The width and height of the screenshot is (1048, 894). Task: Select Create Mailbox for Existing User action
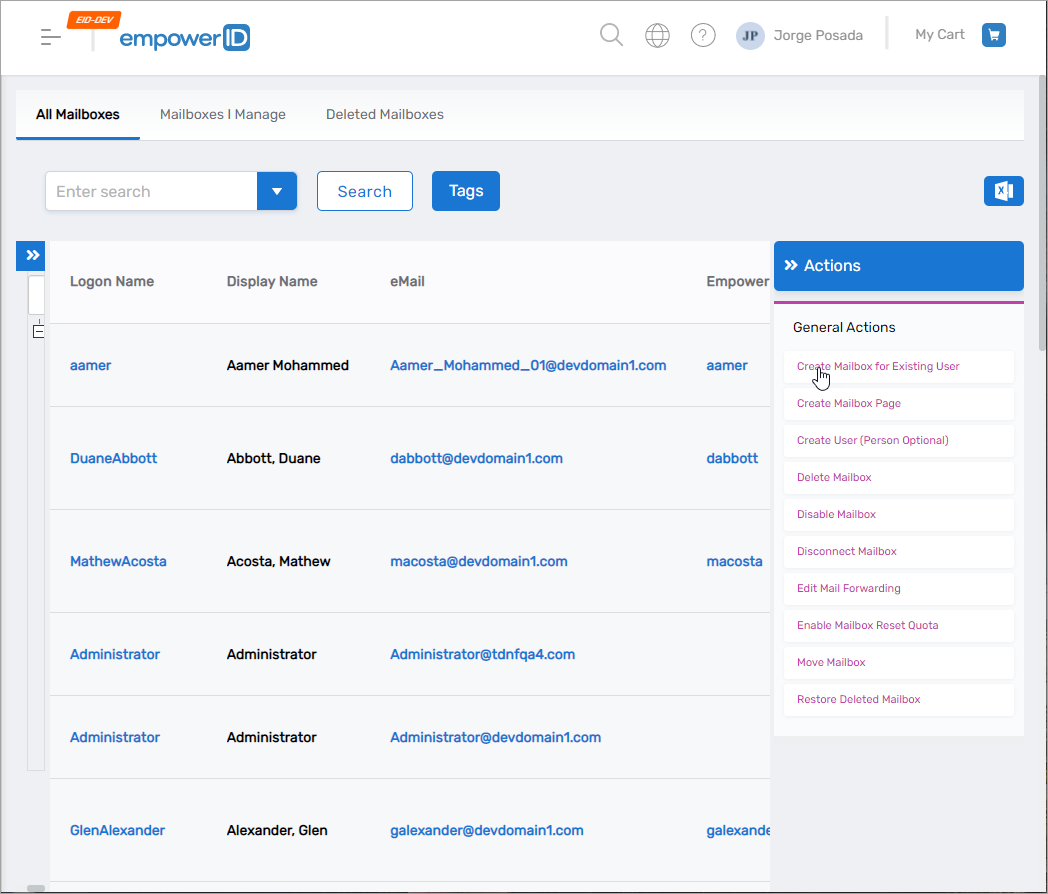pyautogui.click(x=878, y=367)
